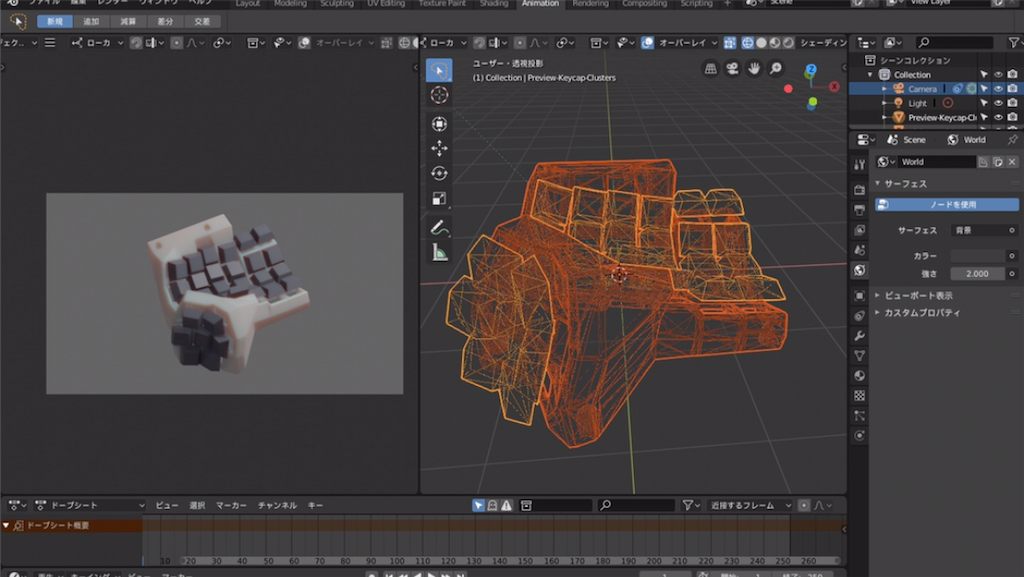This screenshot has height=577, width=1024.
Task: Pin the properties editor context
Action: coord(1012,140)
